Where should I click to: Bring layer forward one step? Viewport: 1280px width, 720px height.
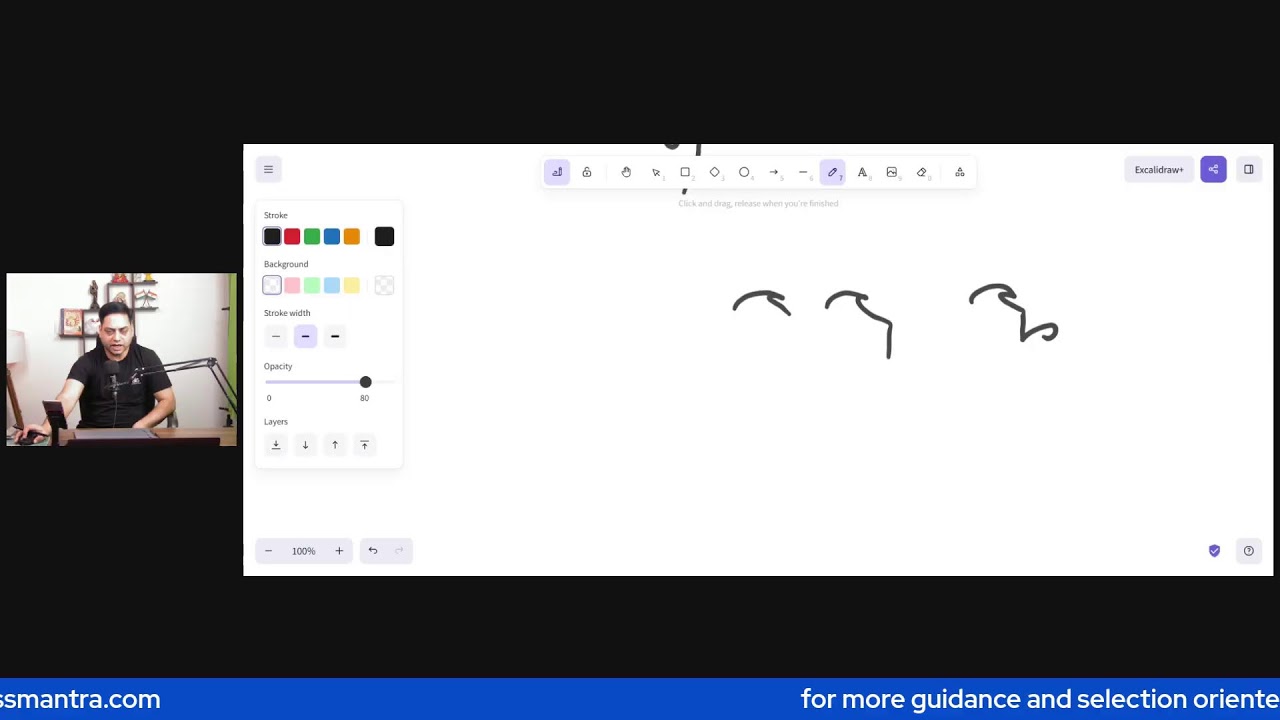pos(335,445)
